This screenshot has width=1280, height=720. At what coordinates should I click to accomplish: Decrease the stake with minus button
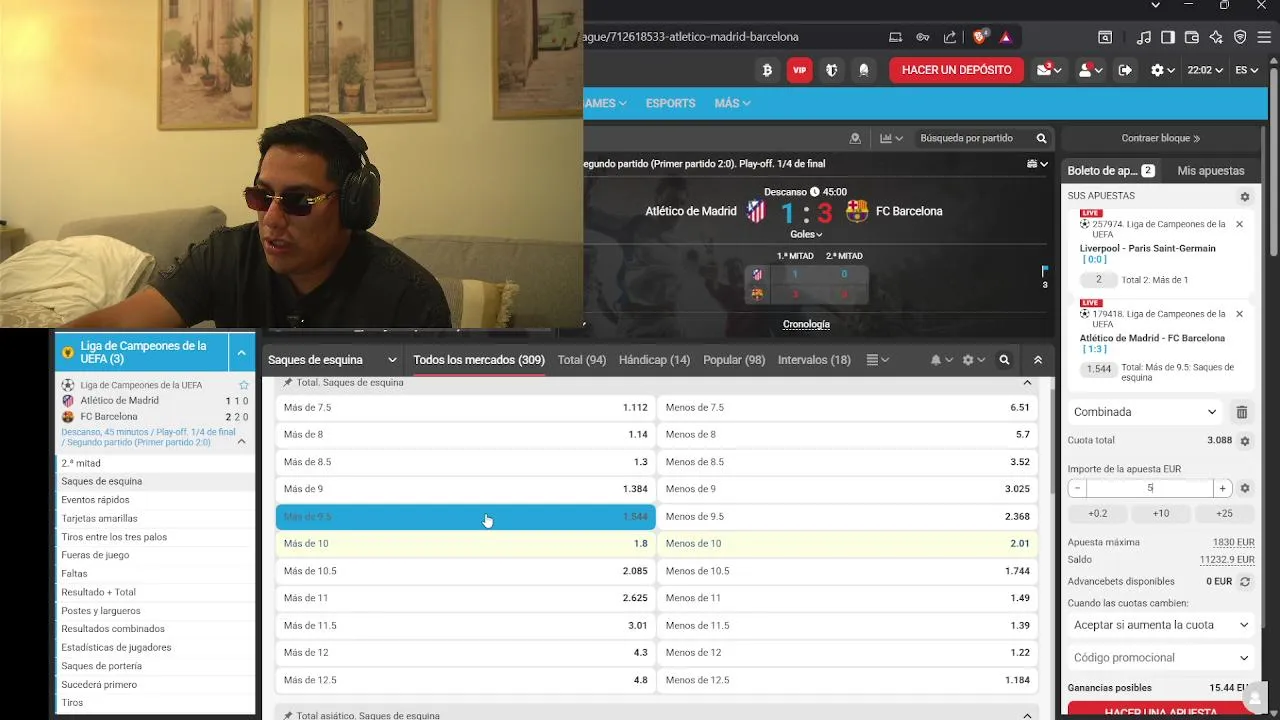coord(1077,488)
